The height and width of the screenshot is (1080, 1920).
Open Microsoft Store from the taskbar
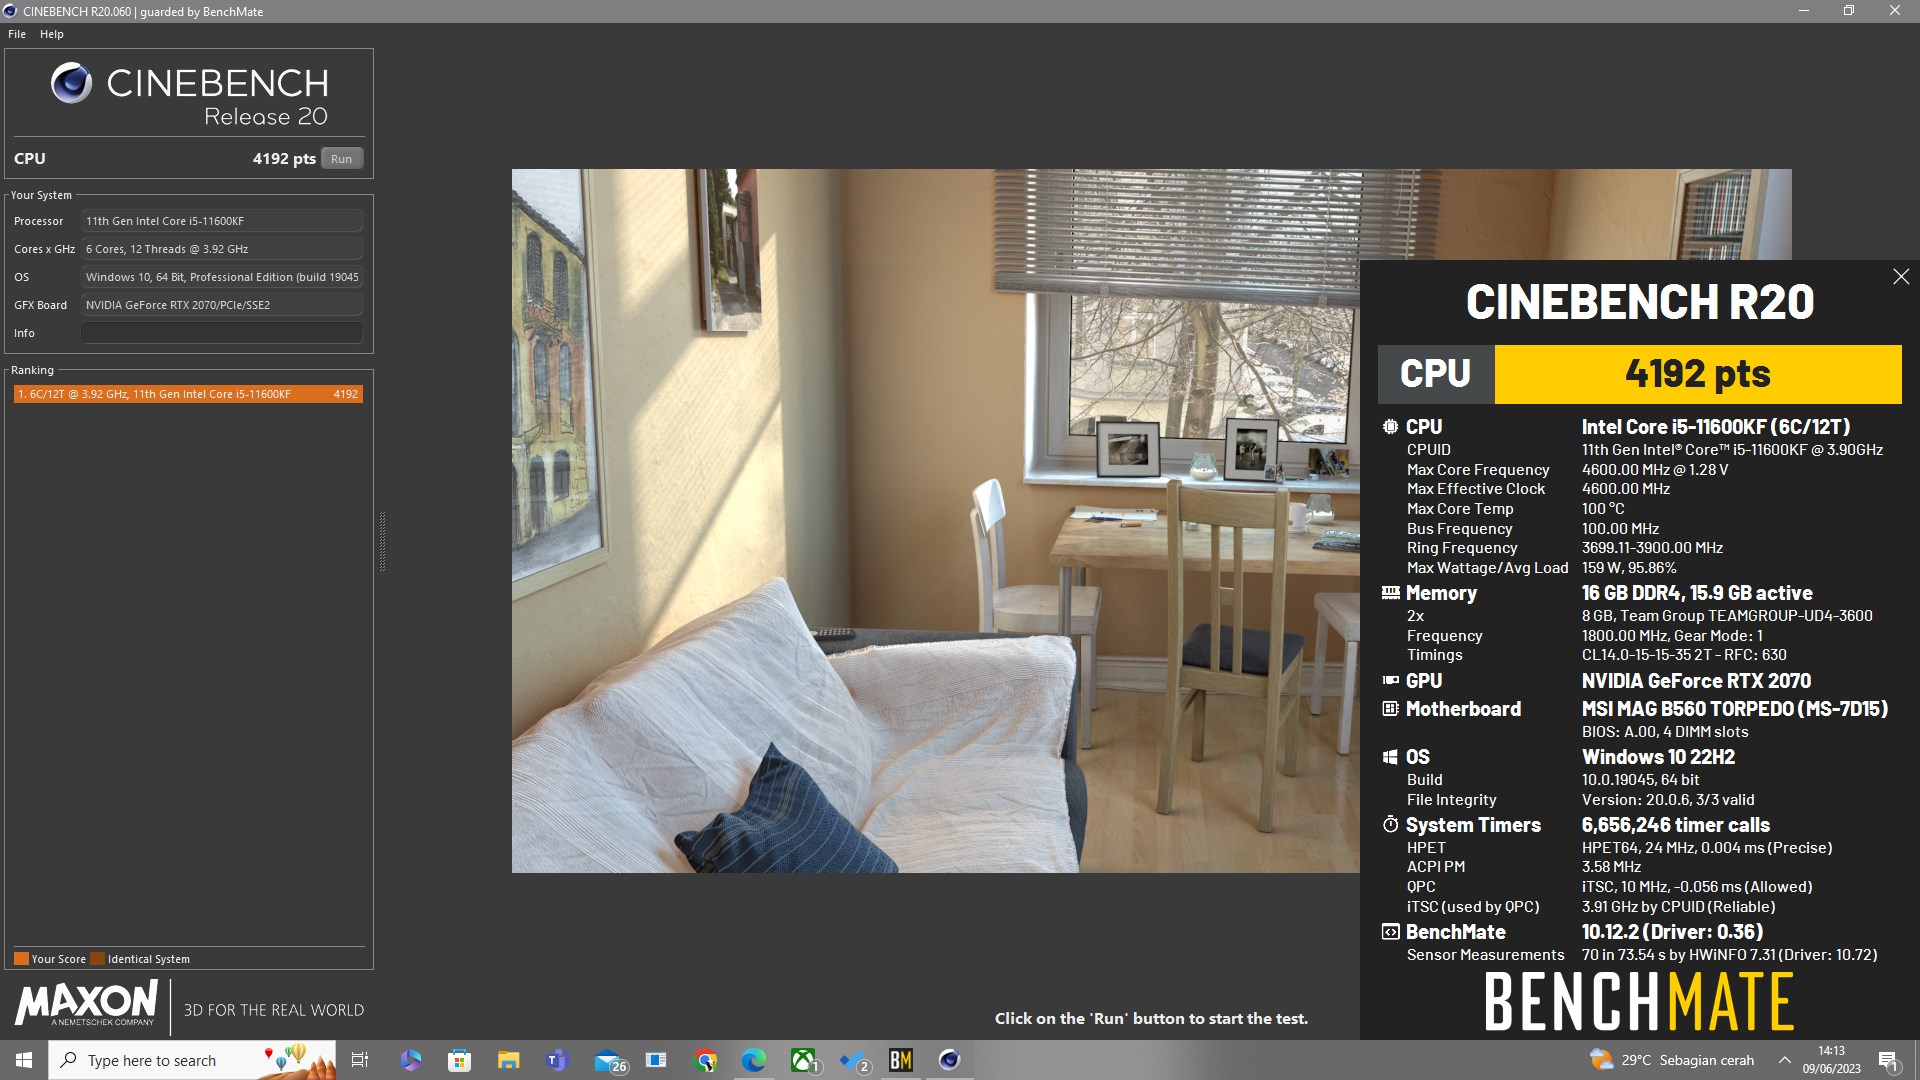(459, 1060)
